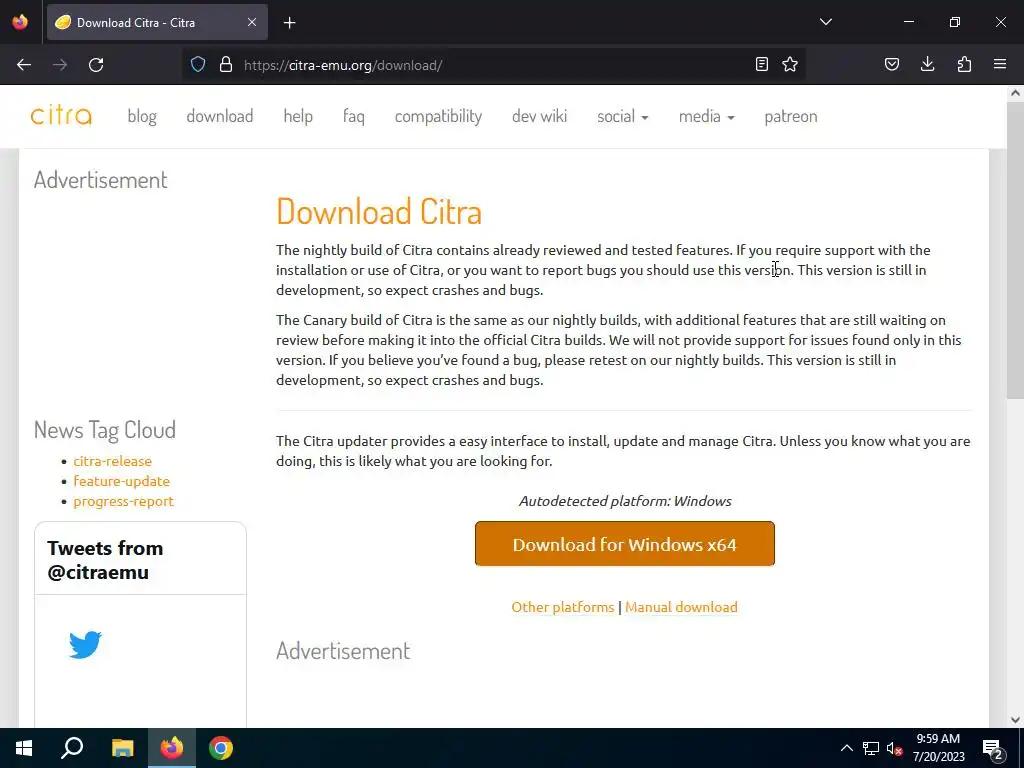Viewport: 1024px width, 768px height.
Task: Click the Download Citra heading
Action: point(379,212)
